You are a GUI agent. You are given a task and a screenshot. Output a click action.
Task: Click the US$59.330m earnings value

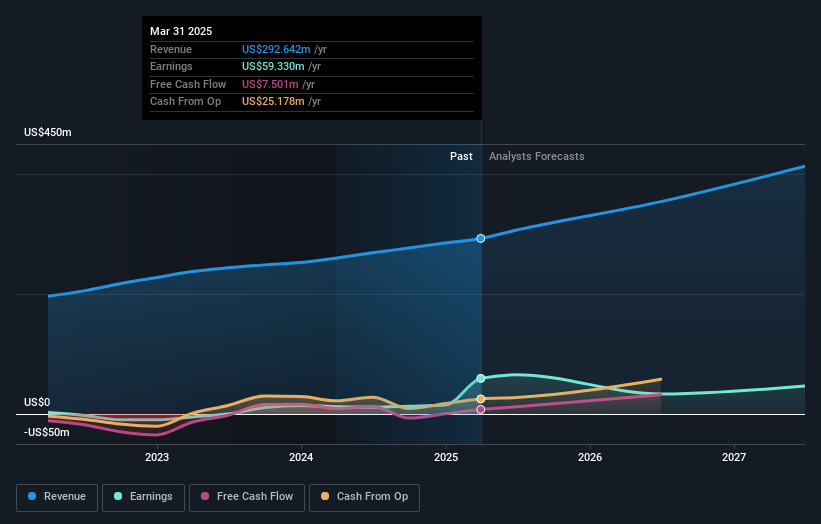click(273, 66)
